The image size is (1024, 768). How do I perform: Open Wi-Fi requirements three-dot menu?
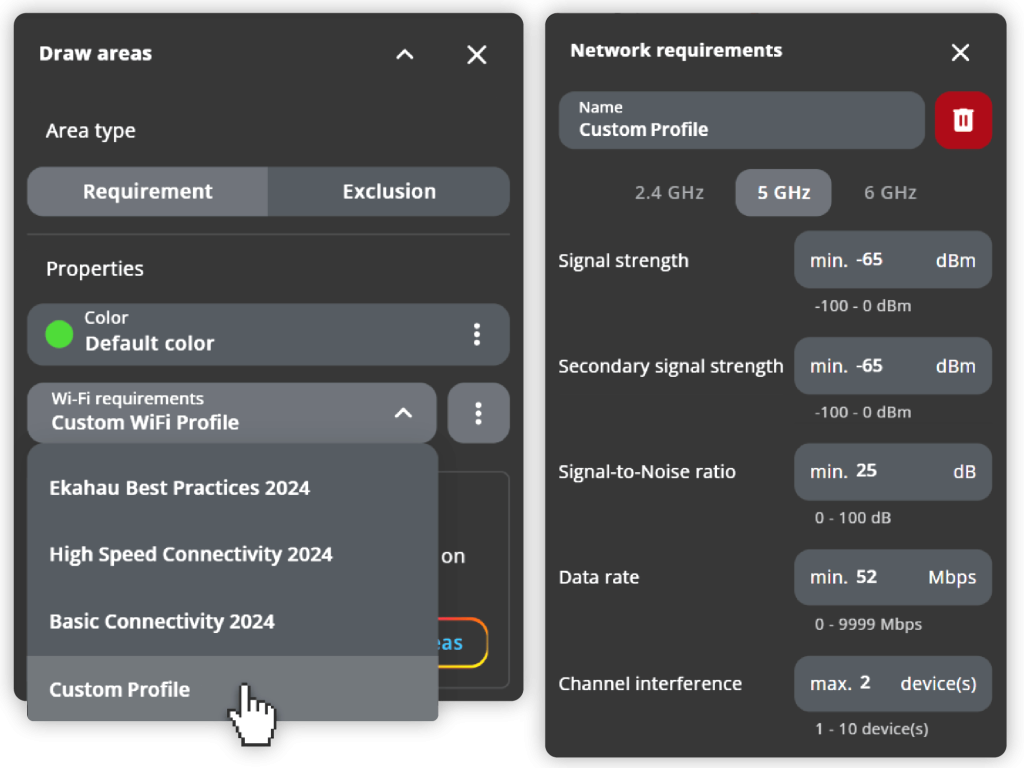(478, 413)
